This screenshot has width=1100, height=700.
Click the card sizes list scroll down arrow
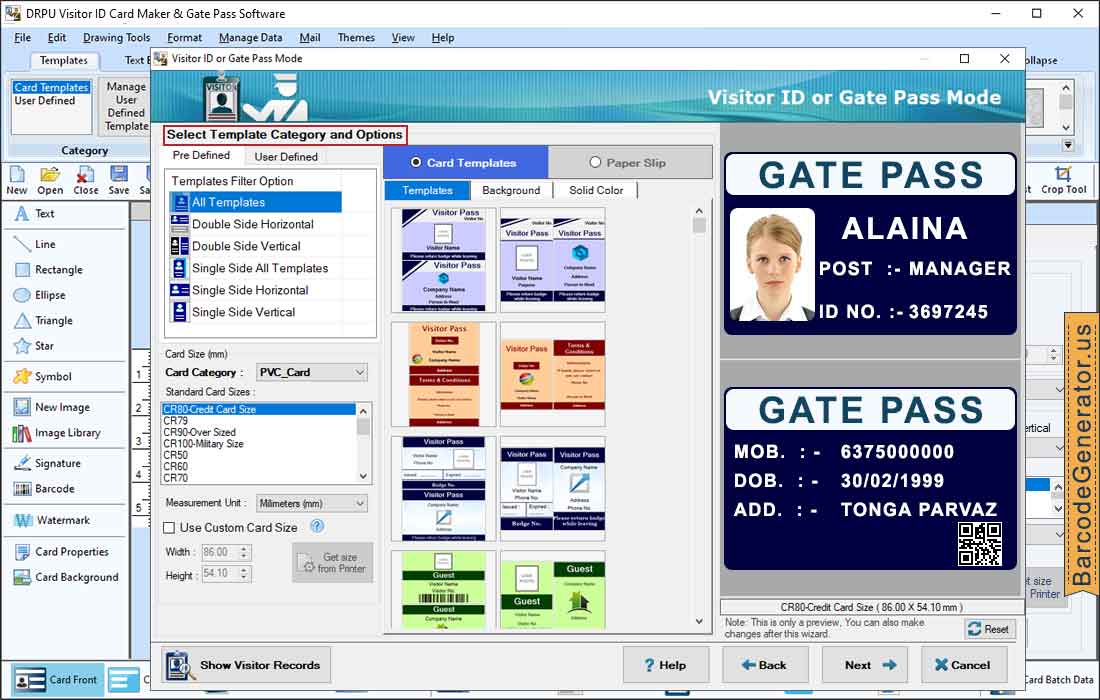pos(363,476)
